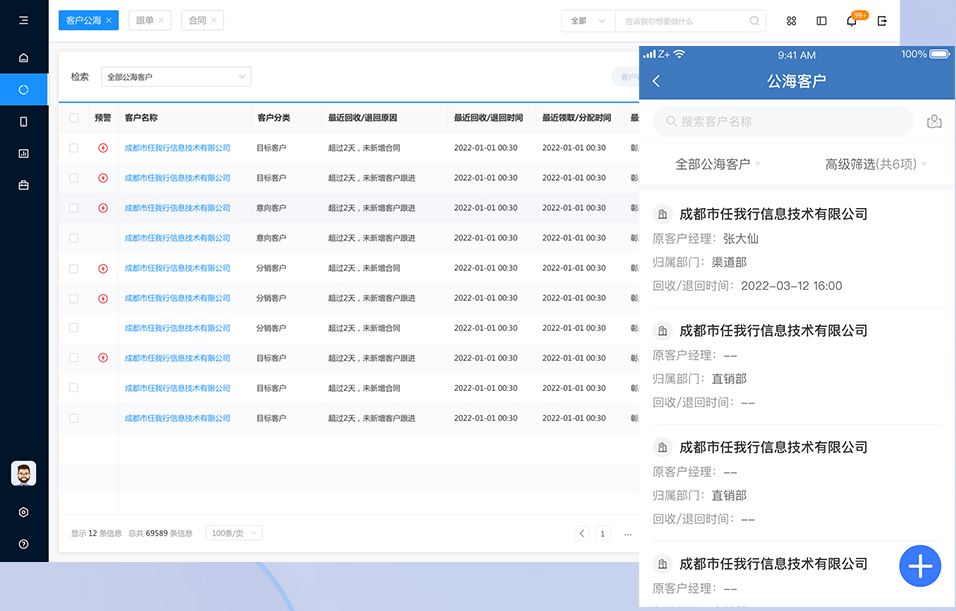
Task: Check the checkbox on the first customer row
Action: click(73, 148)
